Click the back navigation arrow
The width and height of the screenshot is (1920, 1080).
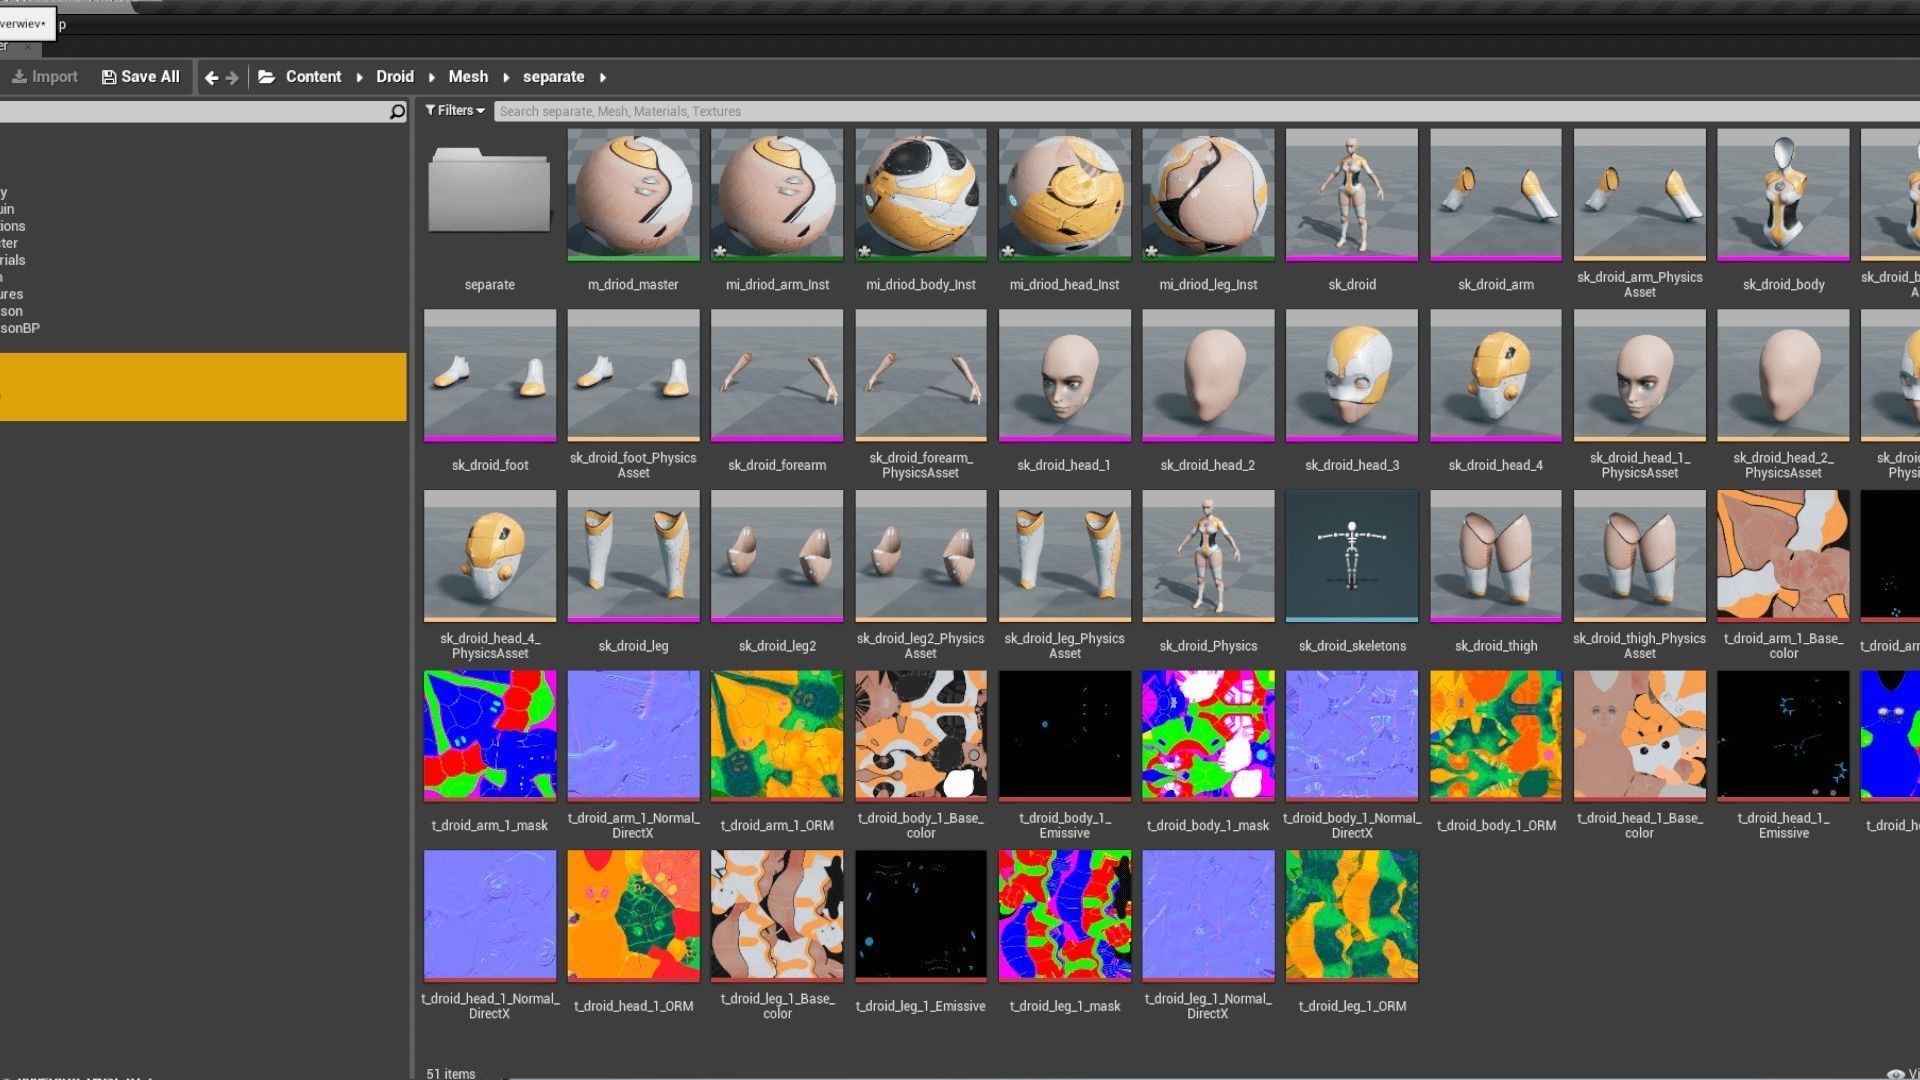pyautogui.click(x=211, y=77)
